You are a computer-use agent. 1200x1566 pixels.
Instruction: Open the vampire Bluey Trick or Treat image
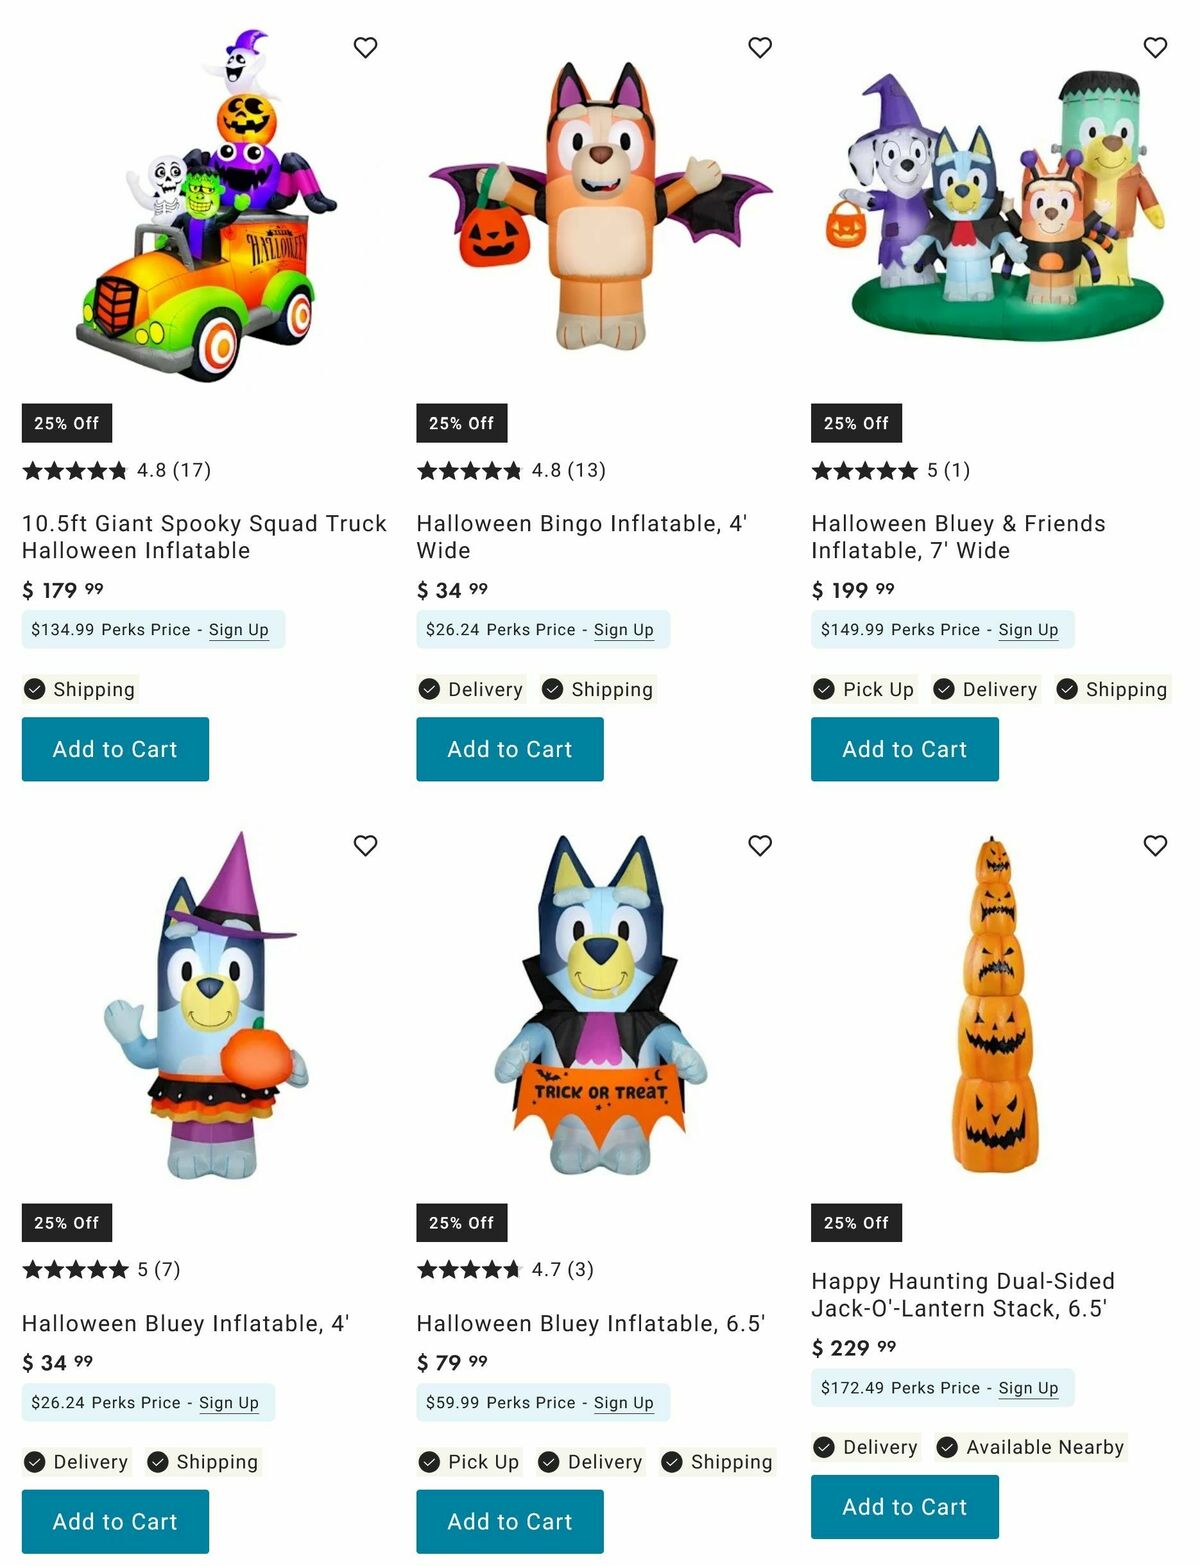(600, 1005)
